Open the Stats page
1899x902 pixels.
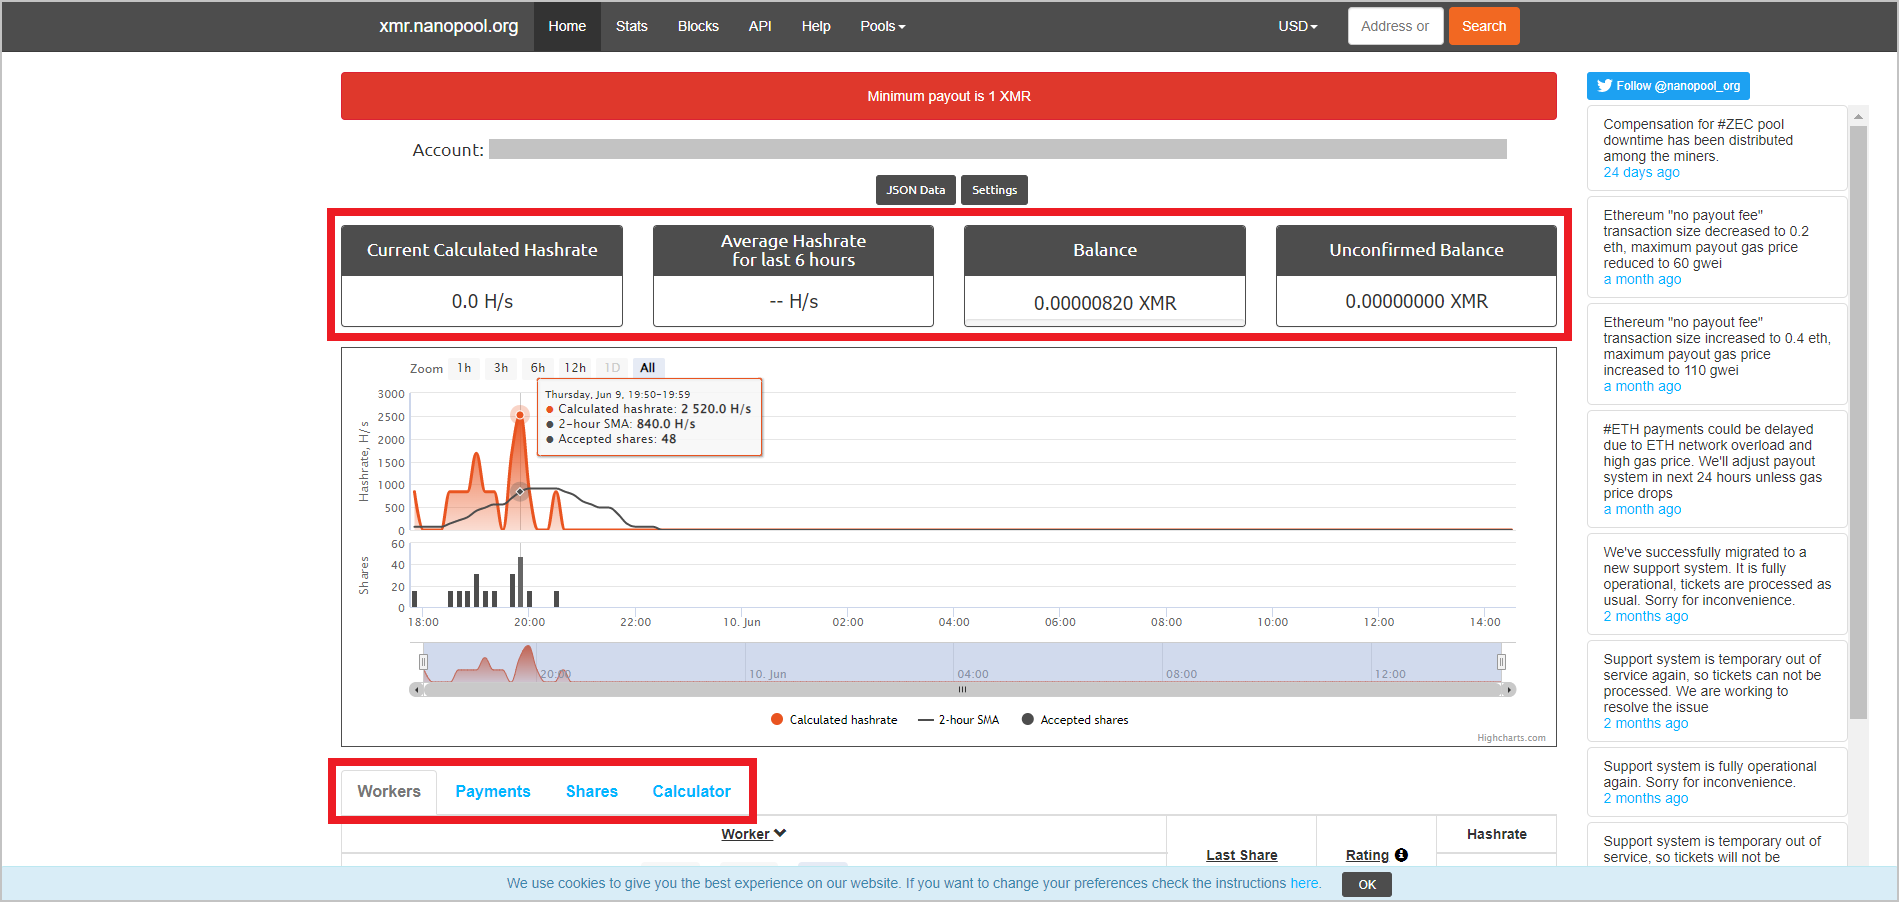coord(631,26)
